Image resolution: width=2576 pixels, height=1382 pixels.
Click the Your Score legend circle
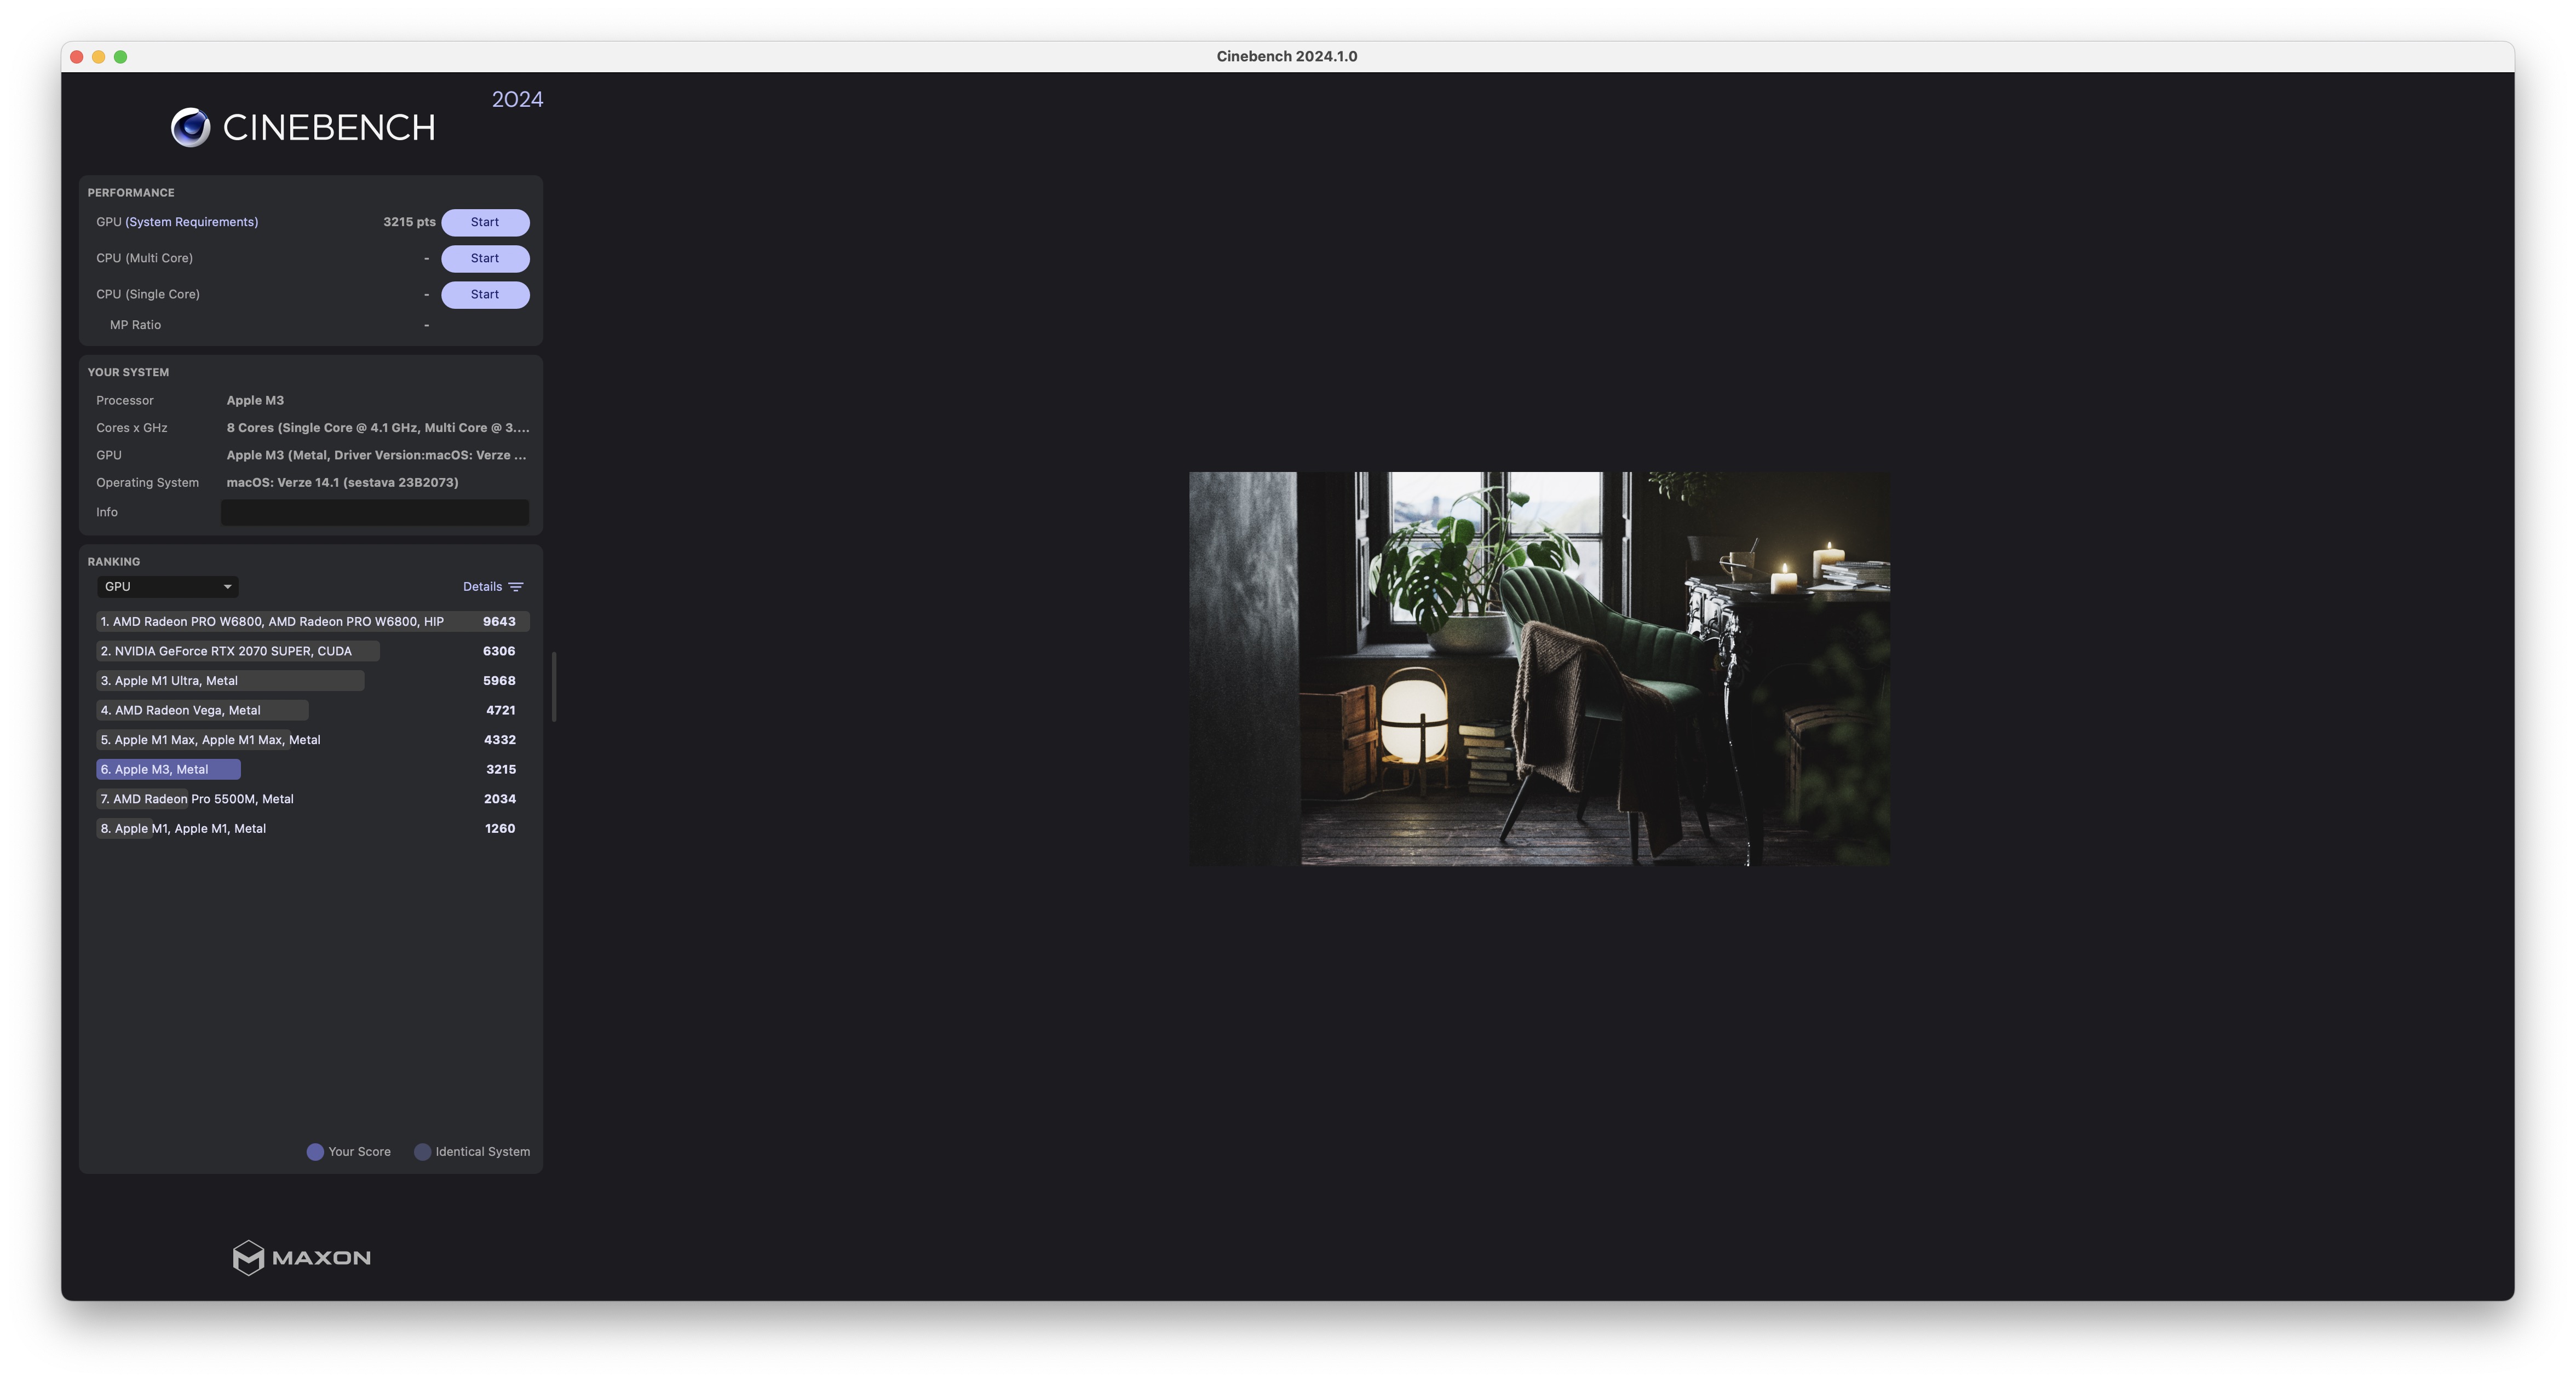315,1152
